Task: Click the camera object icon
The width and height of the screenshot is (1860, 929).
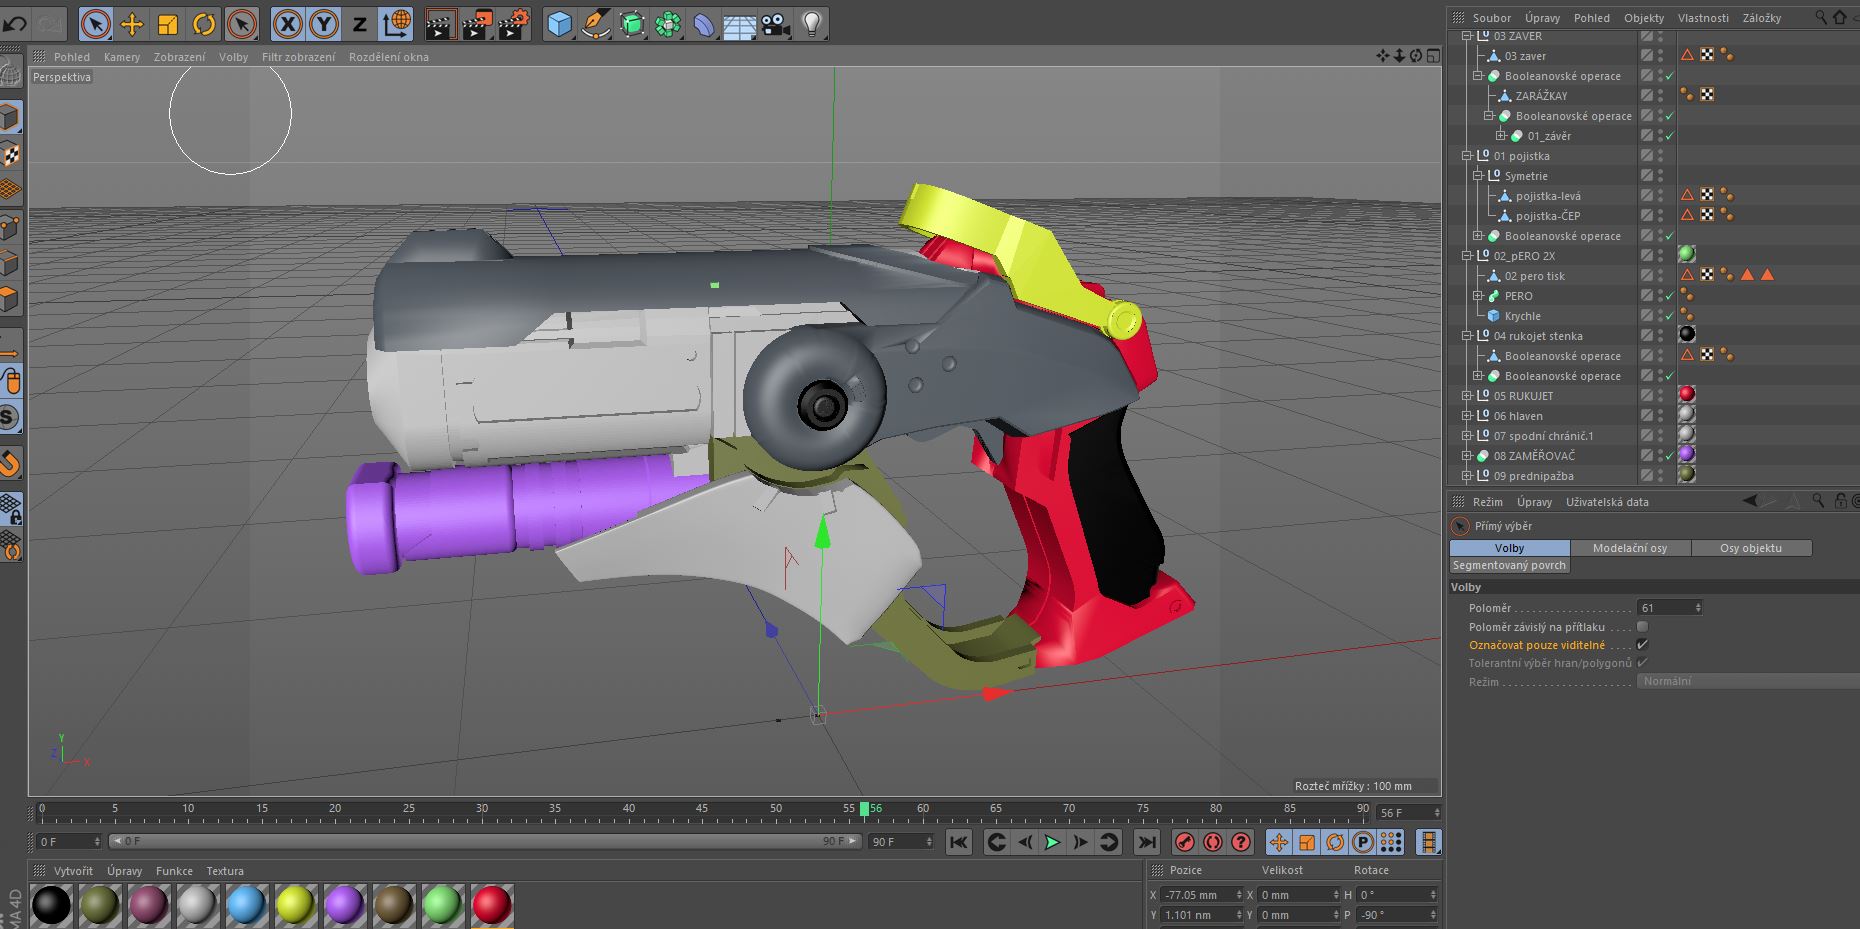Action: [x=776, y=24]
